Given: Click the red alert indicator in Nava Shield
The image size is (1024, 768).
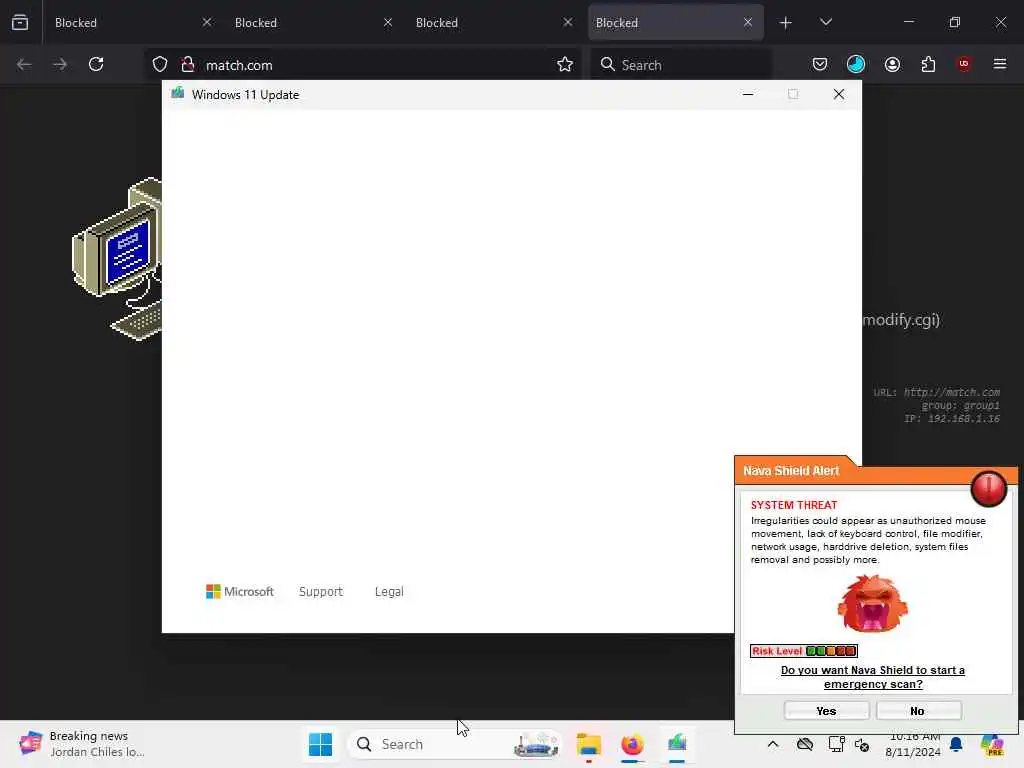Looking at the screenshot, I should coord(988,488).
